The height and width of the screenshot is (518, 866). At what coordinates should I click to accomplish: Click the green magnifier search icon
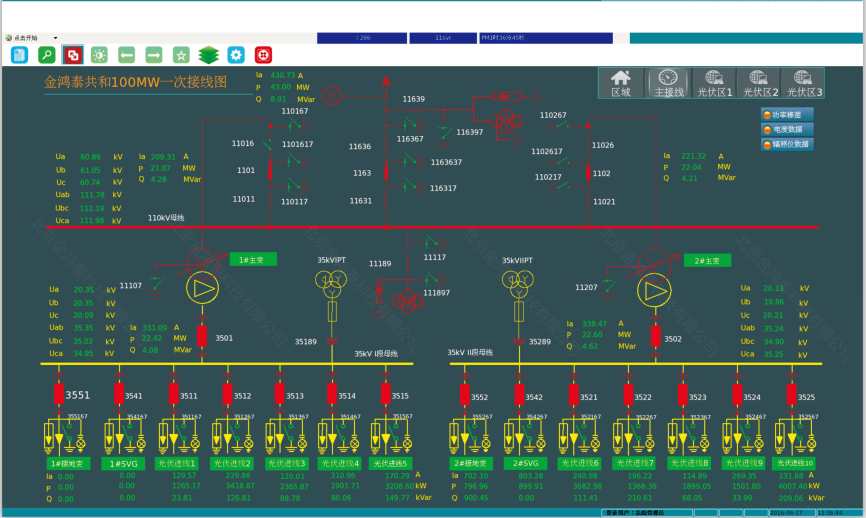click(x=46, y=55)
